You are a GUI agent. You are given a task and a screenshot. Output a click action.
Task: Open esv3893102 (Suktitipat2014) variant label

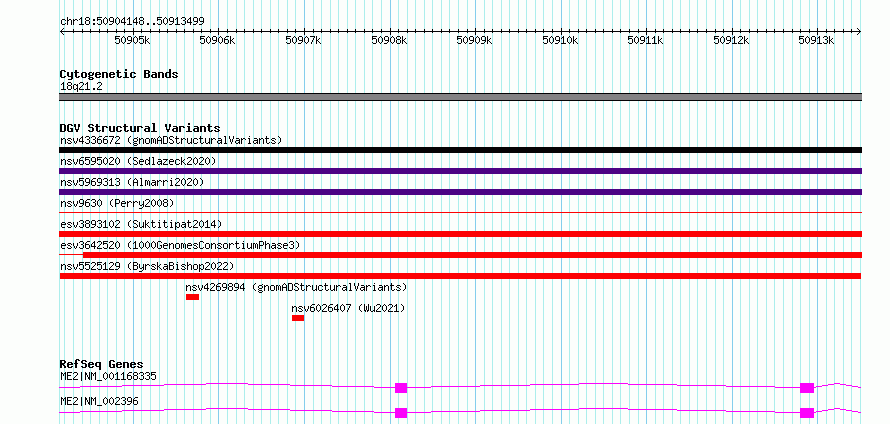(141, 224)
